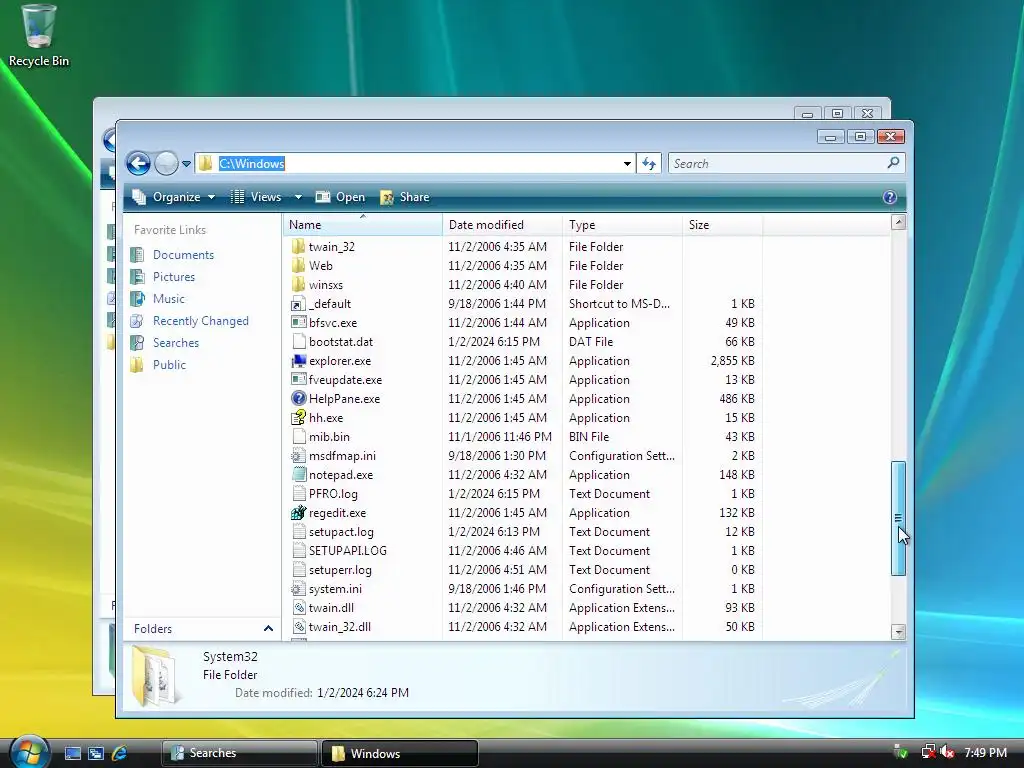
Task: Select the bootstat.dat file icon
Action: (x=298, y=342)
